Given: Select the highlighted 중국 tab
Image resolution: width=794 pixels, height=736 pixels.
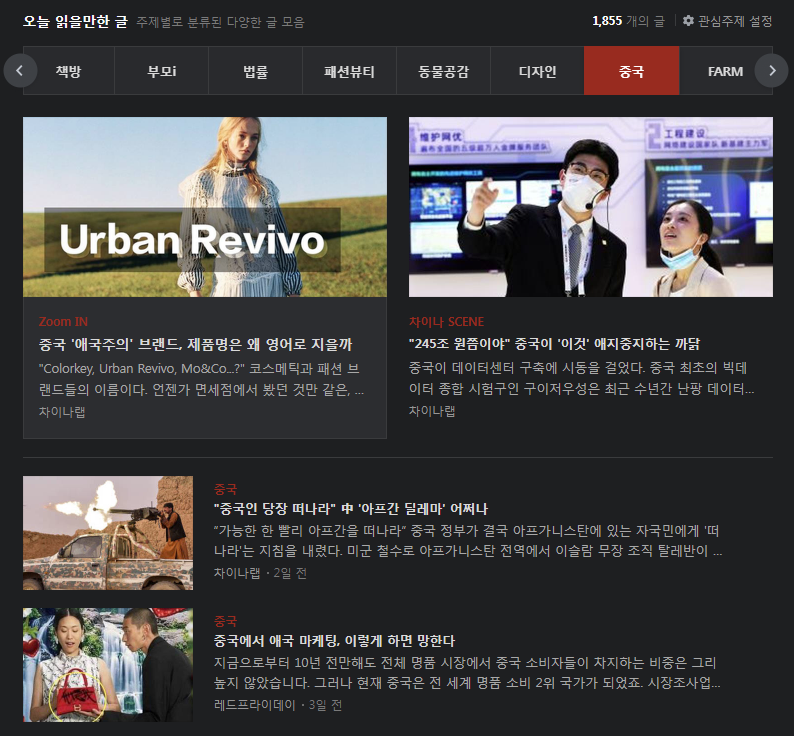Looking at the screenshot, I should point(631,71).
